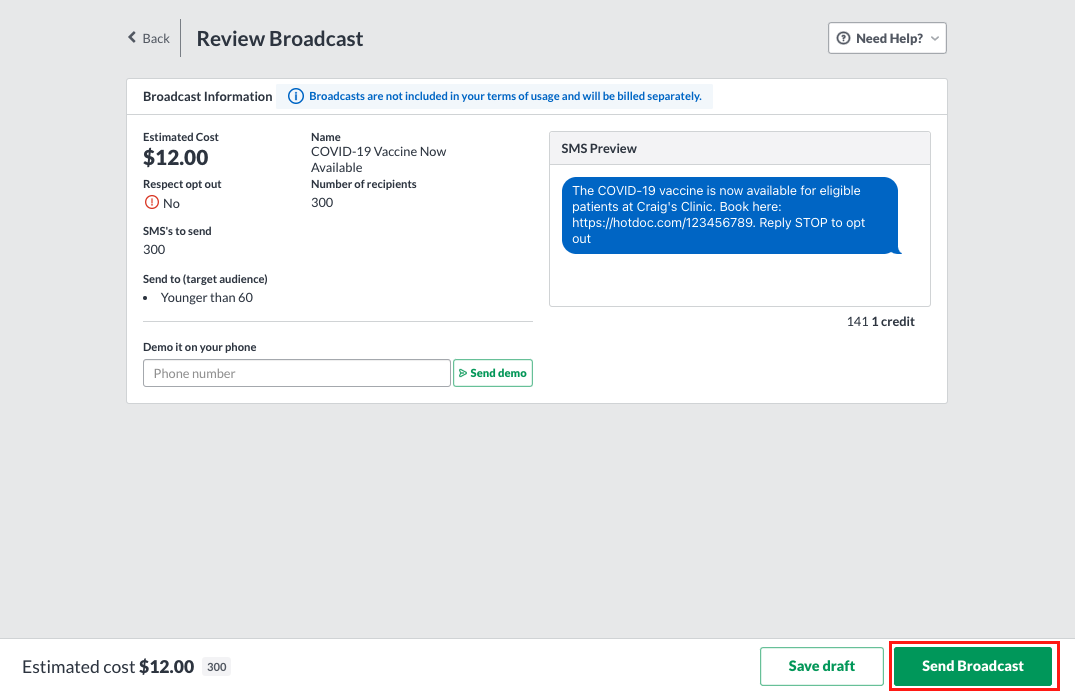The width and height of the screenshot is (1075, 693).
Task: Click the Send demo button
Action: [x=493, y=373]
